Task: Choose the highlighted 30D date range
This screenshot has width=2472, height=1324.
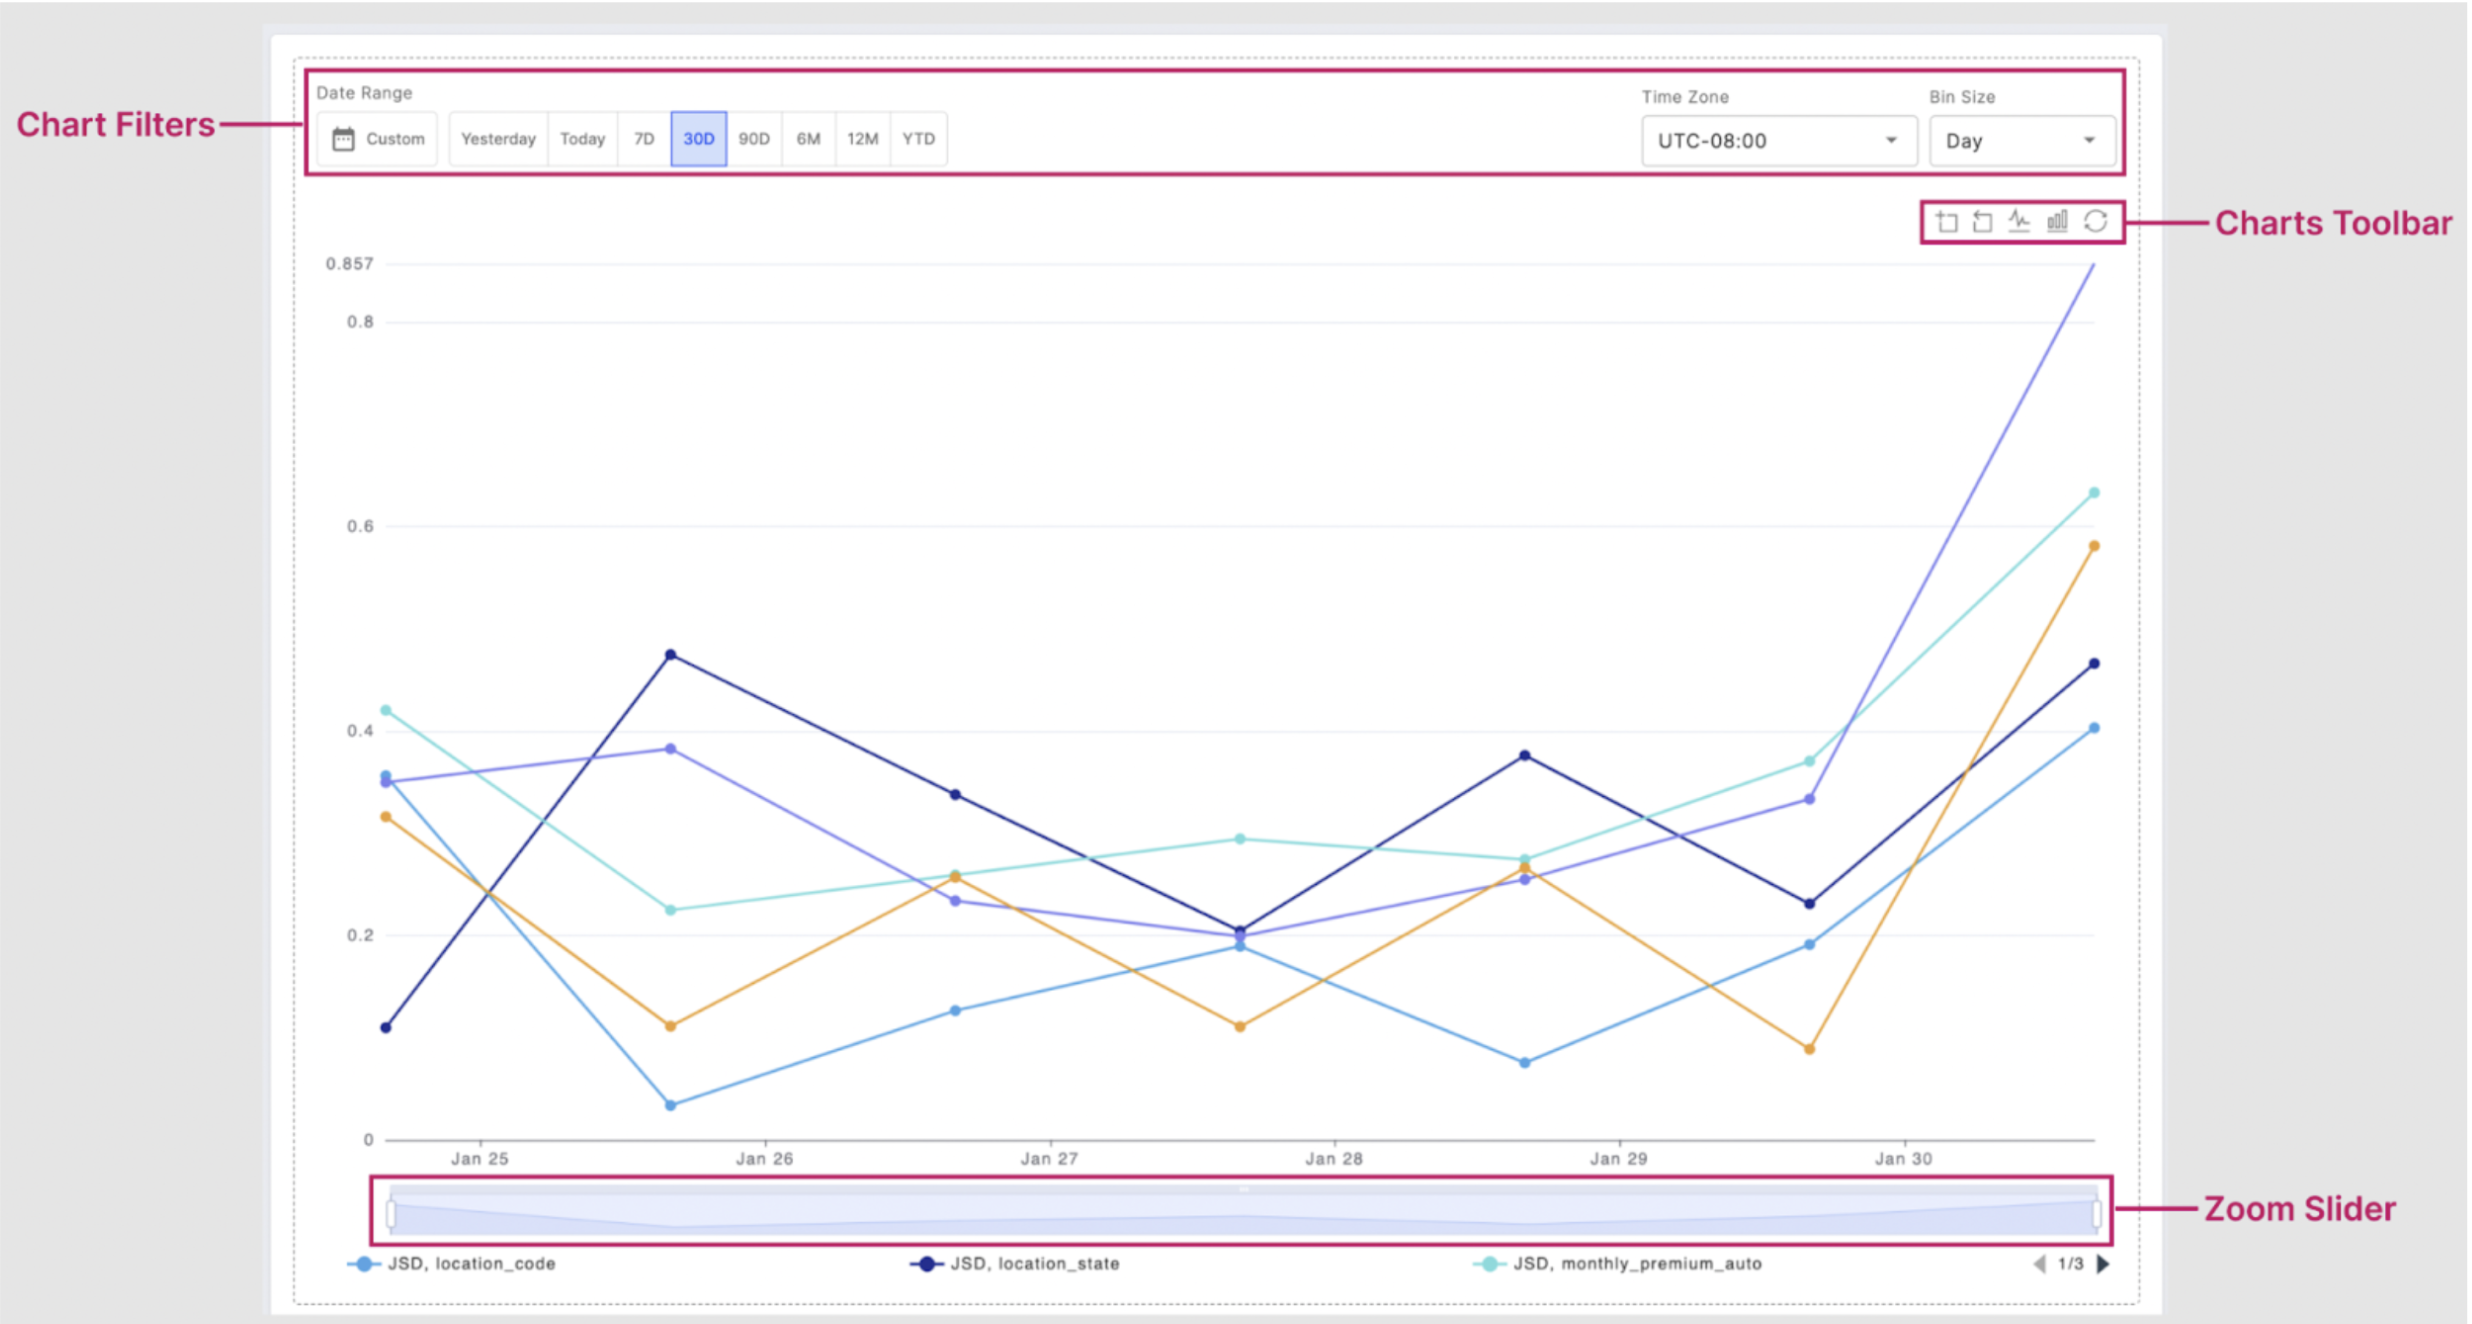Action: tap(698, 139)
